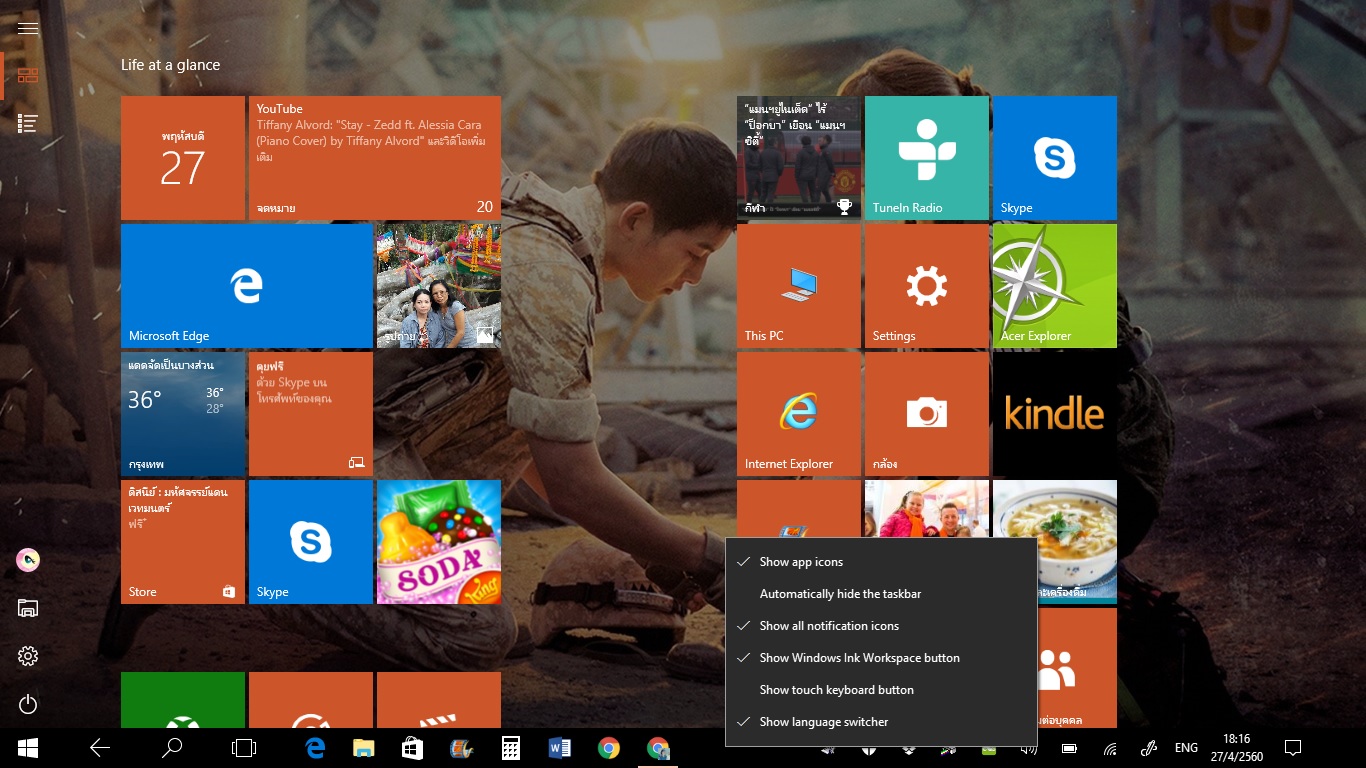Open the Store icon on the taskbar
Image resolution: width=1366 pixels, height=768 pixels.
[412, 748]
